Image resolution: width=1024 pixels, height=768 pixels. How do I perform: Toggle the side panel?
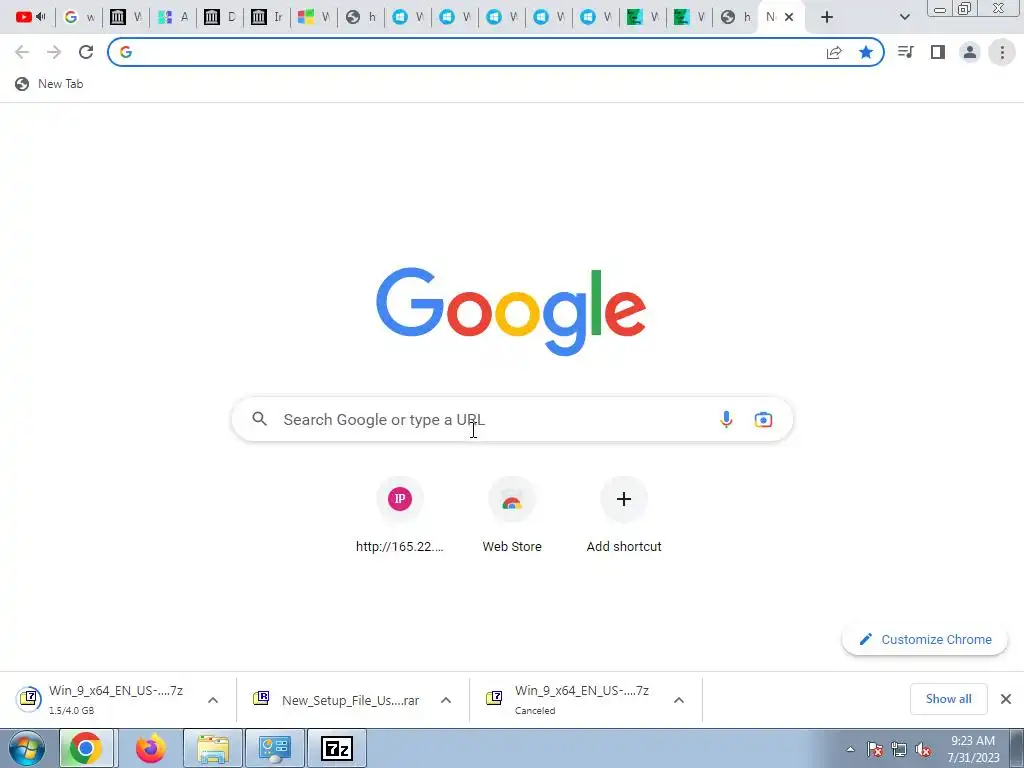click(938, 52)
